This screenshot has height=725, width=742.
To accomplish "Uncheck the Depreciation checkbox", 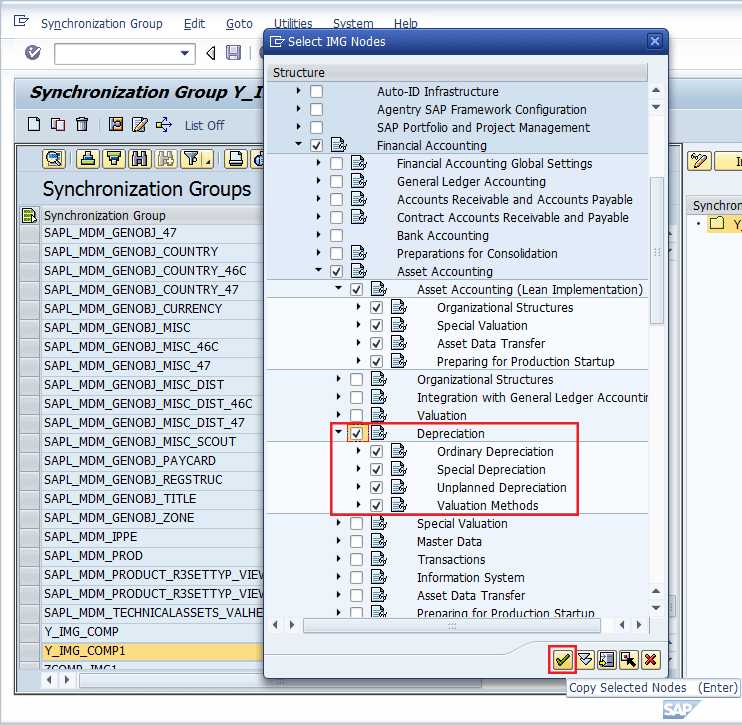I will [357, 434].
